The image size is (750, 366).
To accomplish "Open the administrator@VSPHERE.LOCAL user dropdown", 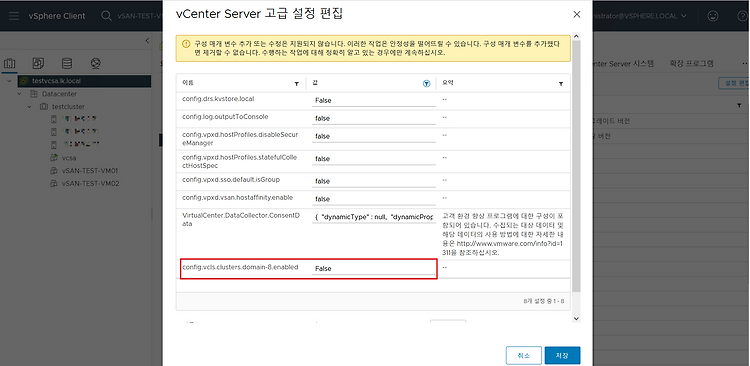I will pos(639,16).
